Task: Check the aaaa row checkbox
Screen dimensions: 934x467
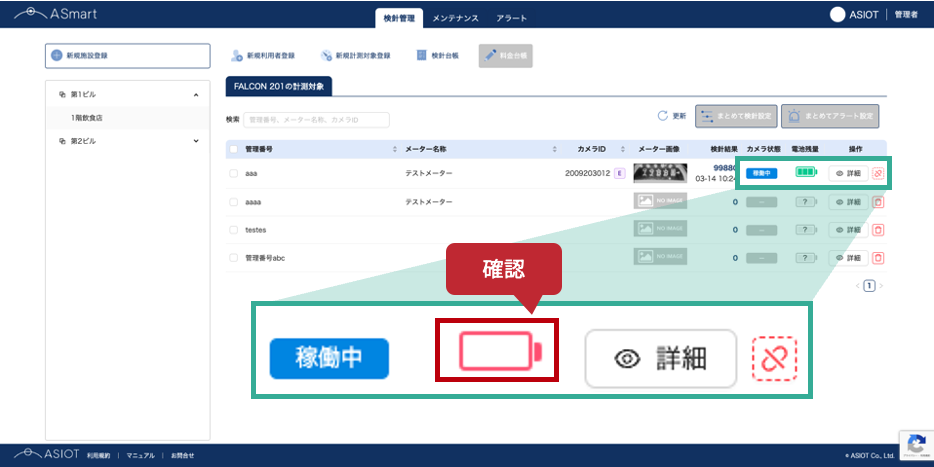Action: point(234,202)
